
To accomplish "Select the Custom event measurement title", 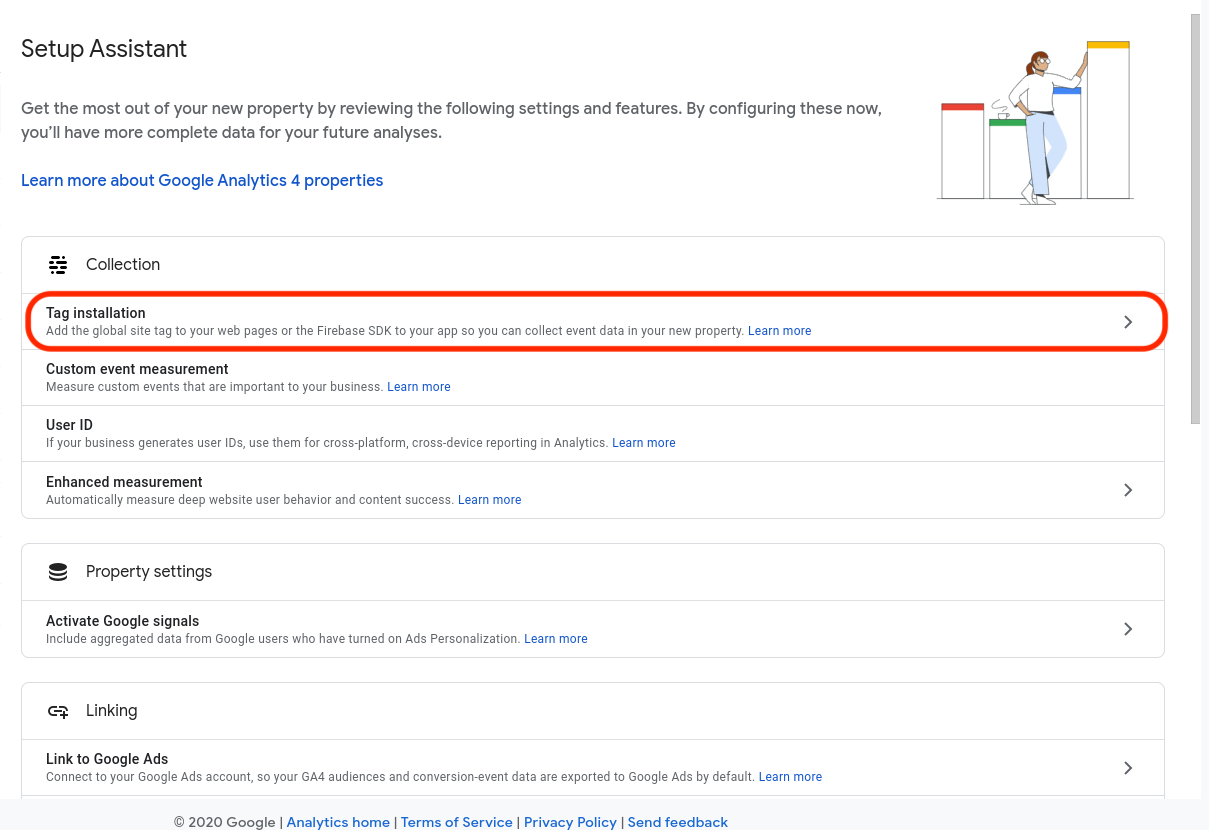I will pyautogui.click(x=137, y=369).
